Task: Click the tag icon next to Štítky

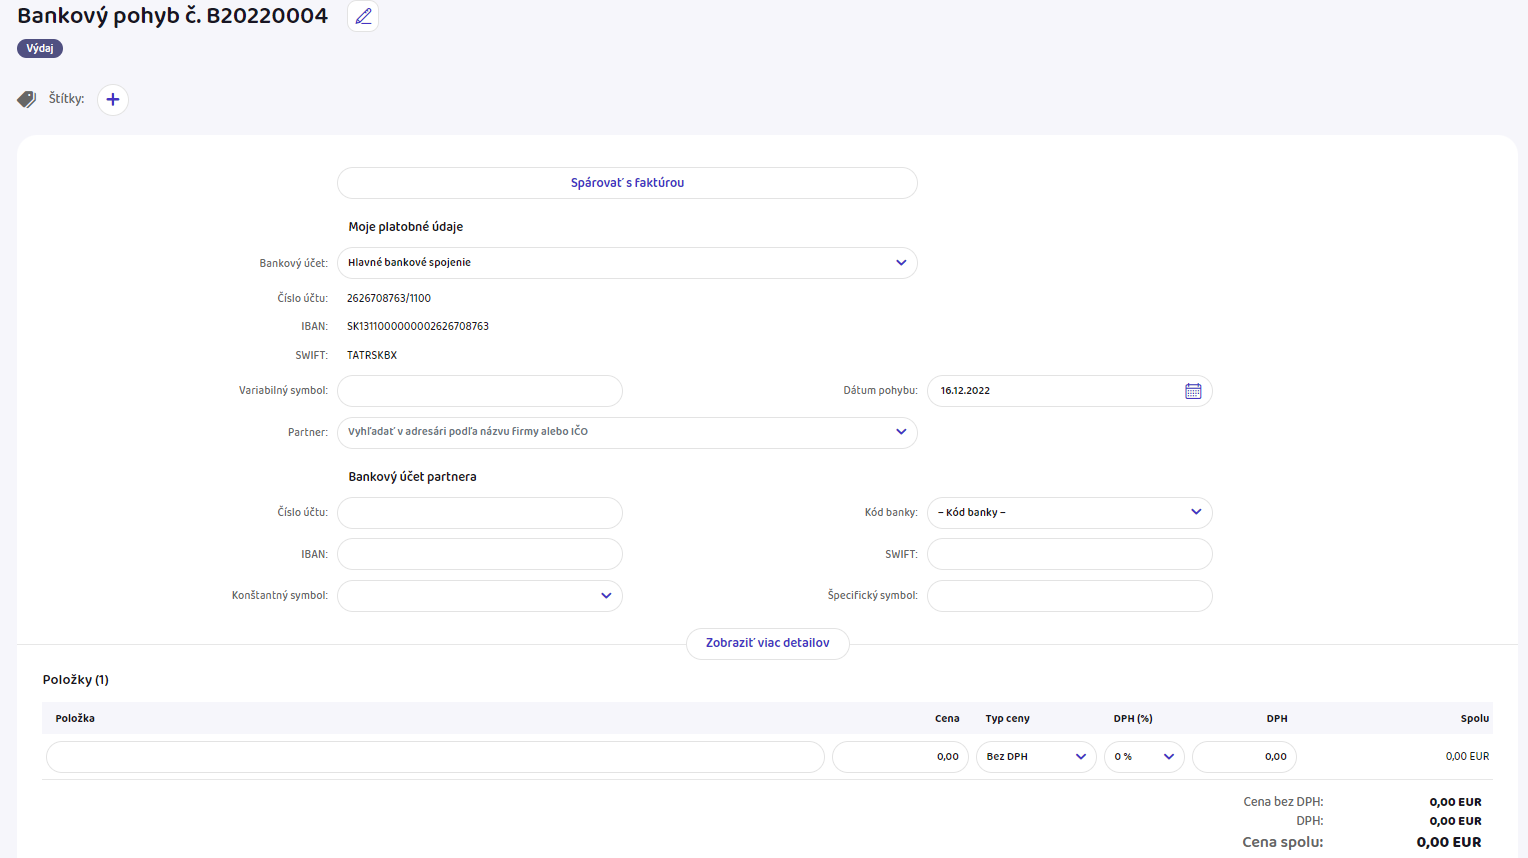Action: click(27, 99)
